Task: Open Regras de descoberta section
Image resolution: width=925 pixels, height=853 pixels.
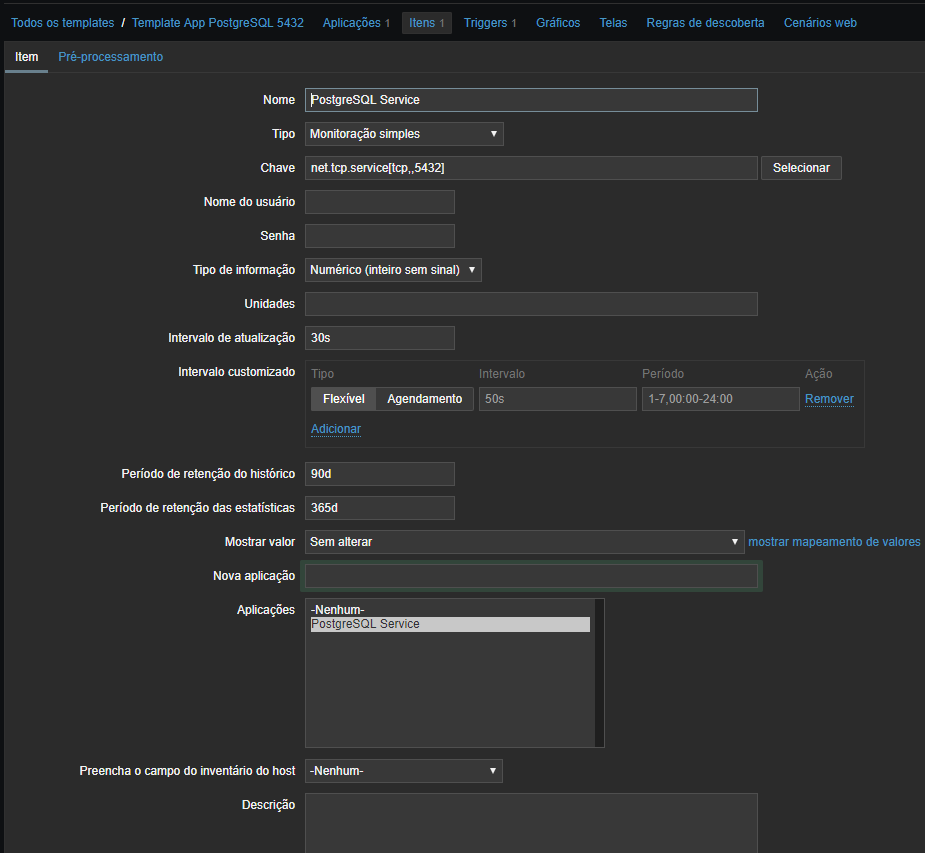Action: click(x=705, y=23)
